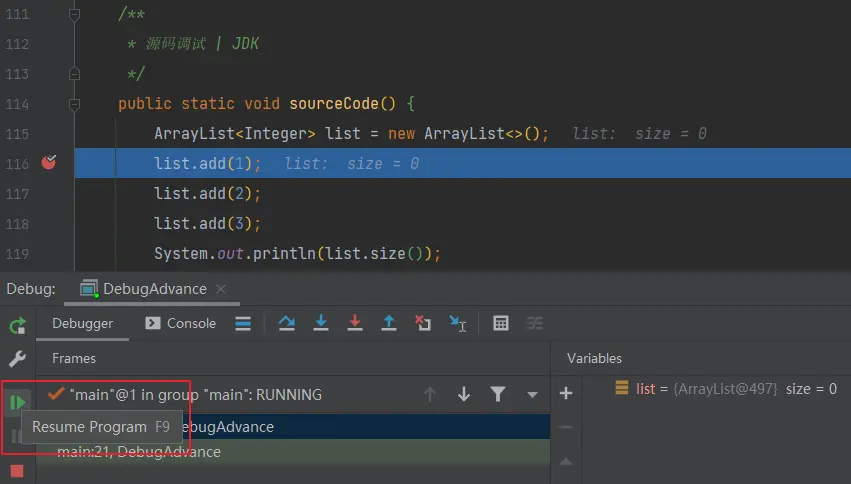Click the frames filter funnel icon

(498, 394)
